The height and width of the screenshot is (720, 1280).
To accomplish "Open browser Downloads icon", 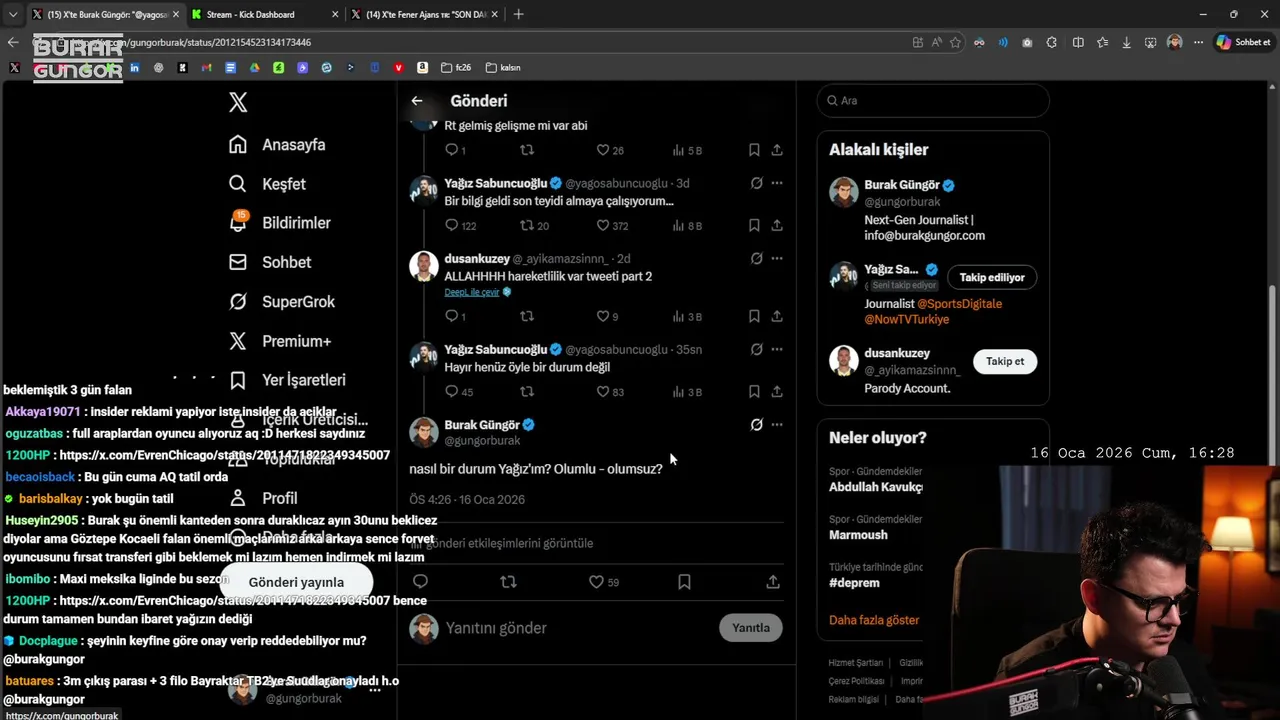I will [1127, 42].
